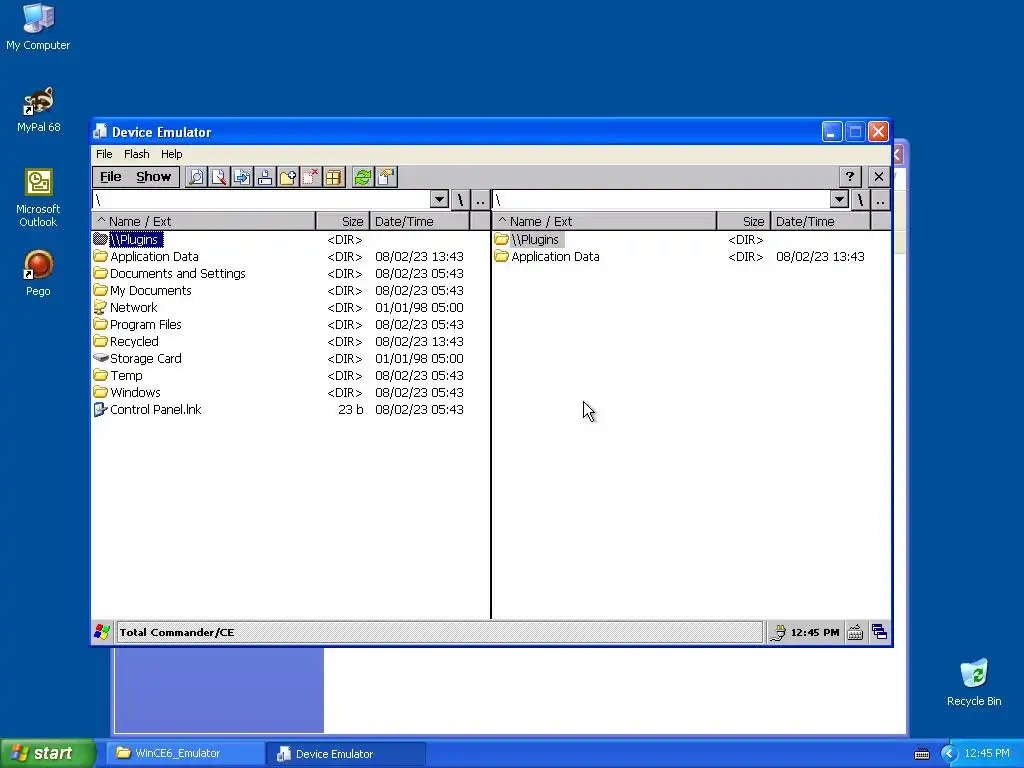Screen dimensions: 1024x768
Task: Select \\Plugins folder in right panel
Action: pos(536,240)
